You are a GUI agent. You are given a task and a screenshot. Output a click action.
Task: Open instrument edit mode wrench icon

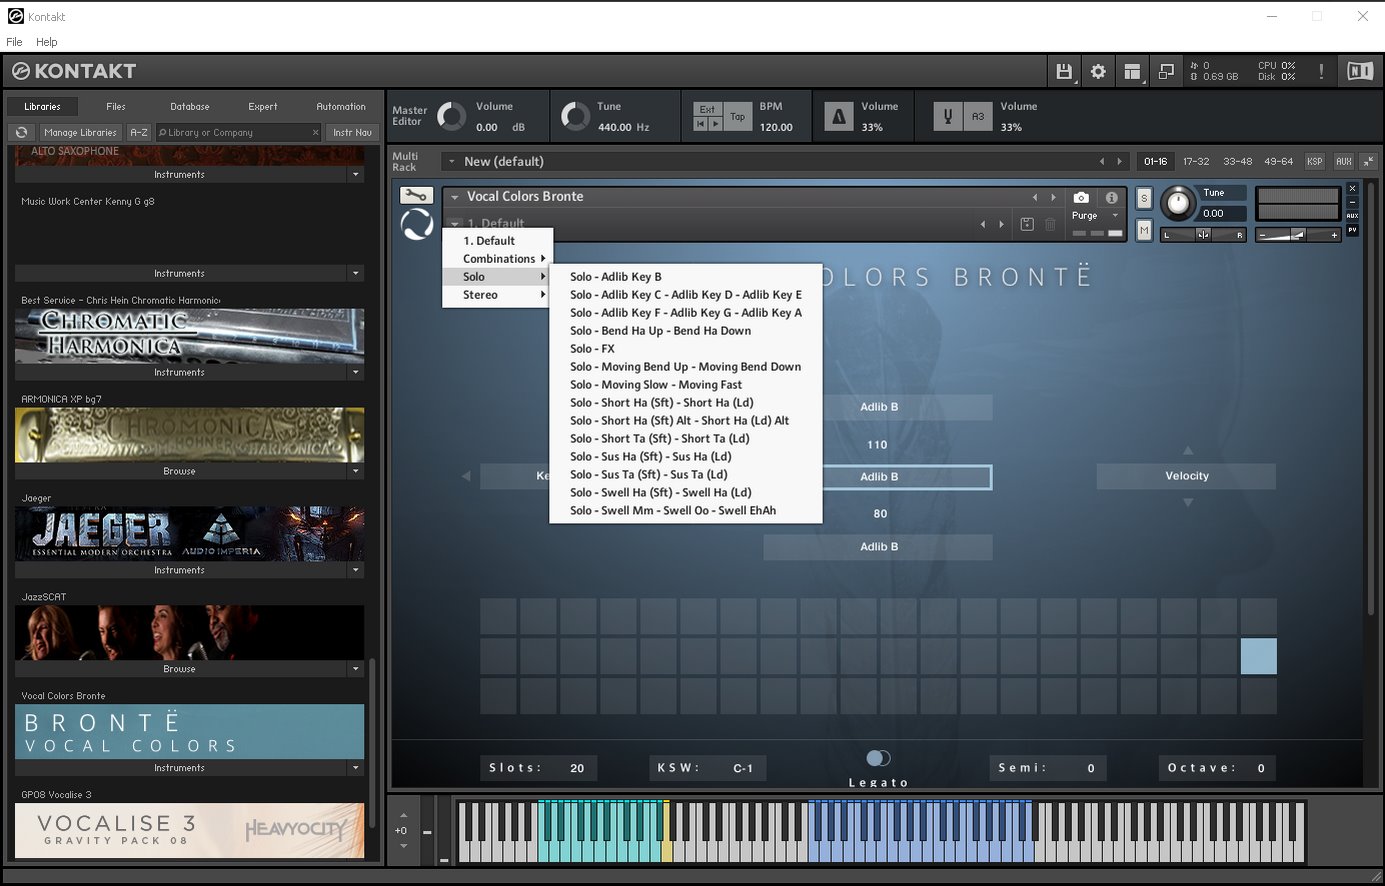(x=416, y=196)
